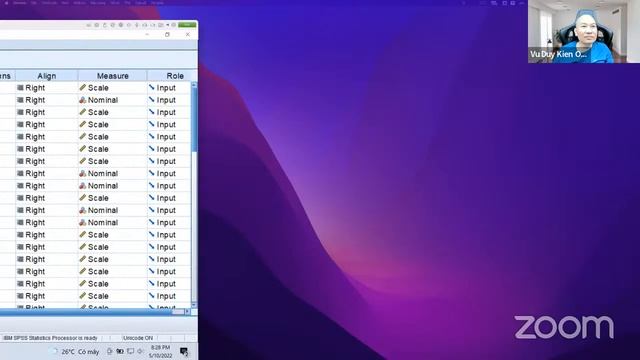Minimize the SPSS window
Screen dimensions: 640x360
(147, 35)
